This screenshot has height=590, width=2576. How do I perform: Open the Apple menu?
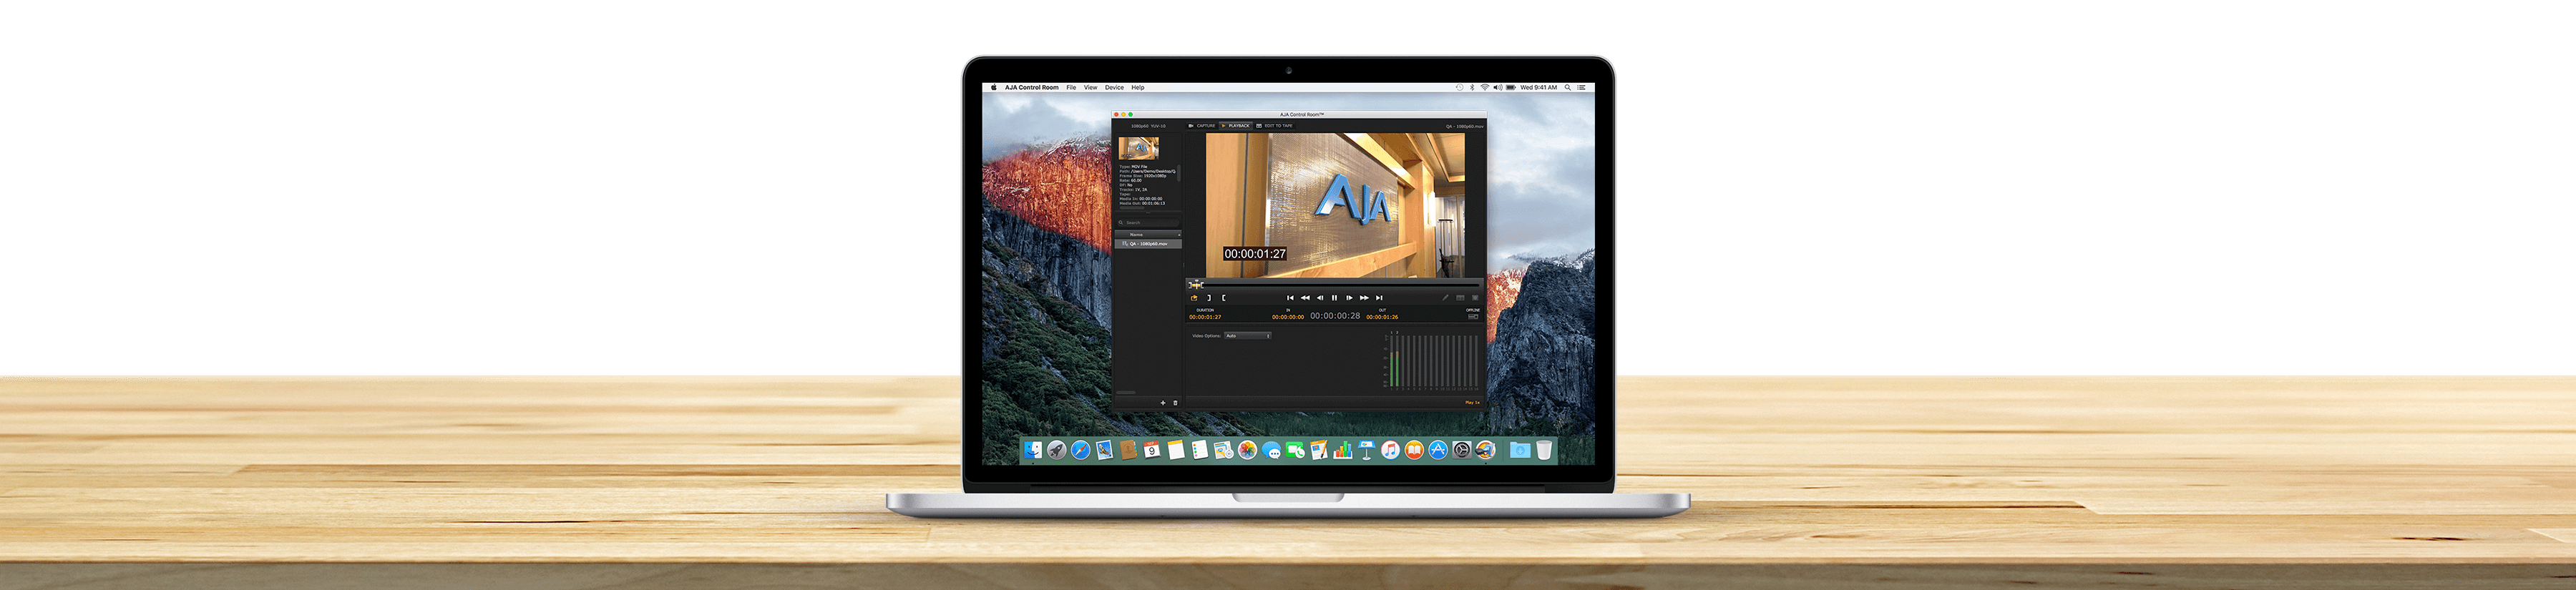point(993,88)
